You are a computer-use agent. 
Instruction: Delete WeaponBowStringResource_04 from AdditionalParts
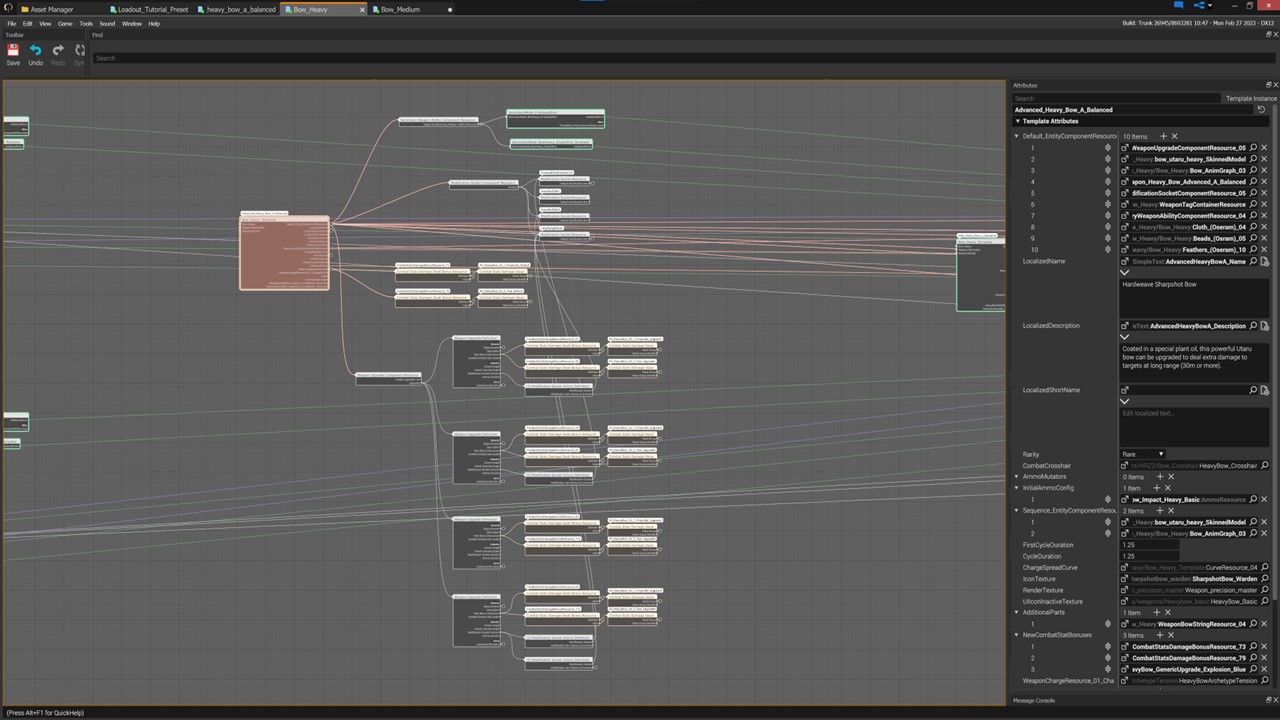1264,624
